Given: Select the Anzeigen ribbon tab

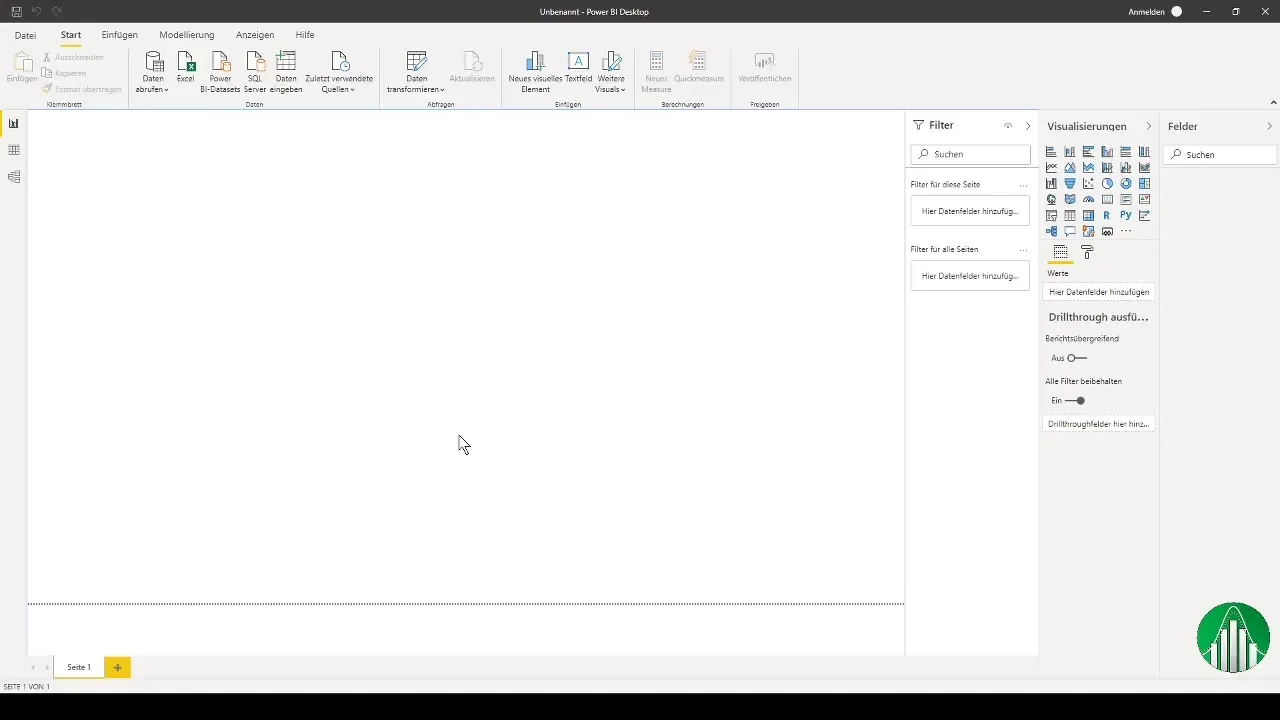Looking at the screenshot, I should coord(255,35).
